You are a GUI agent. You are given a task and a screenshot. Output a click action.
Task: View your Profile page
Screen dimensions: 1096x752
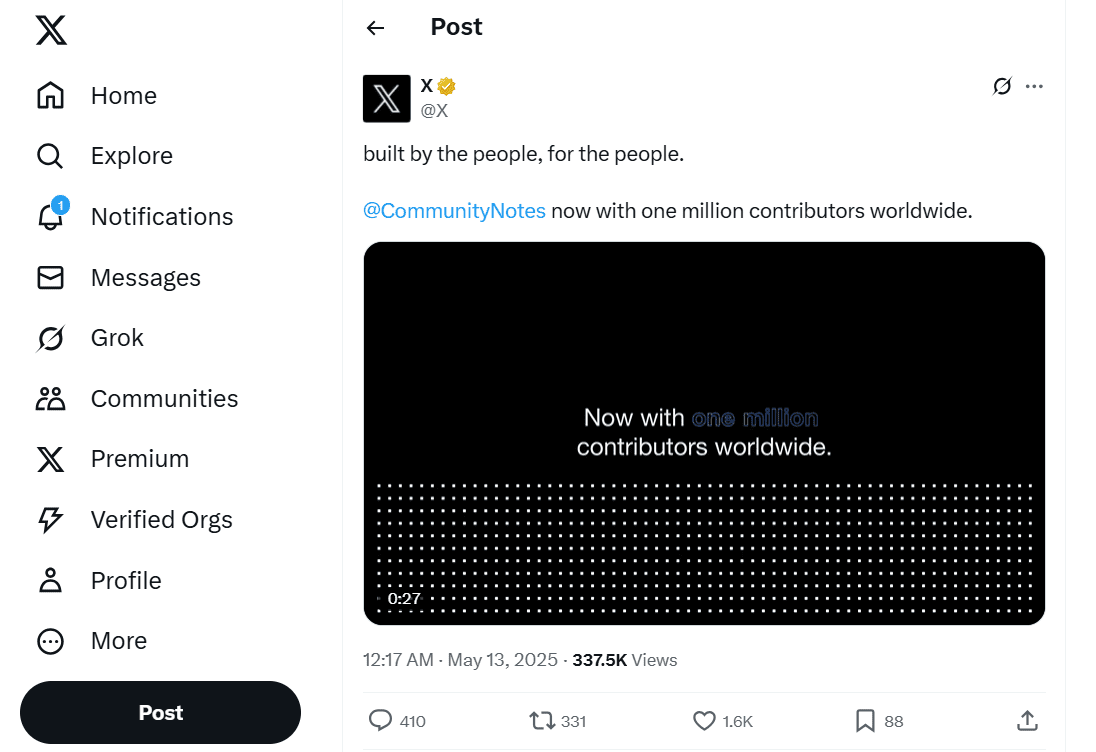(x=126, y=580)
